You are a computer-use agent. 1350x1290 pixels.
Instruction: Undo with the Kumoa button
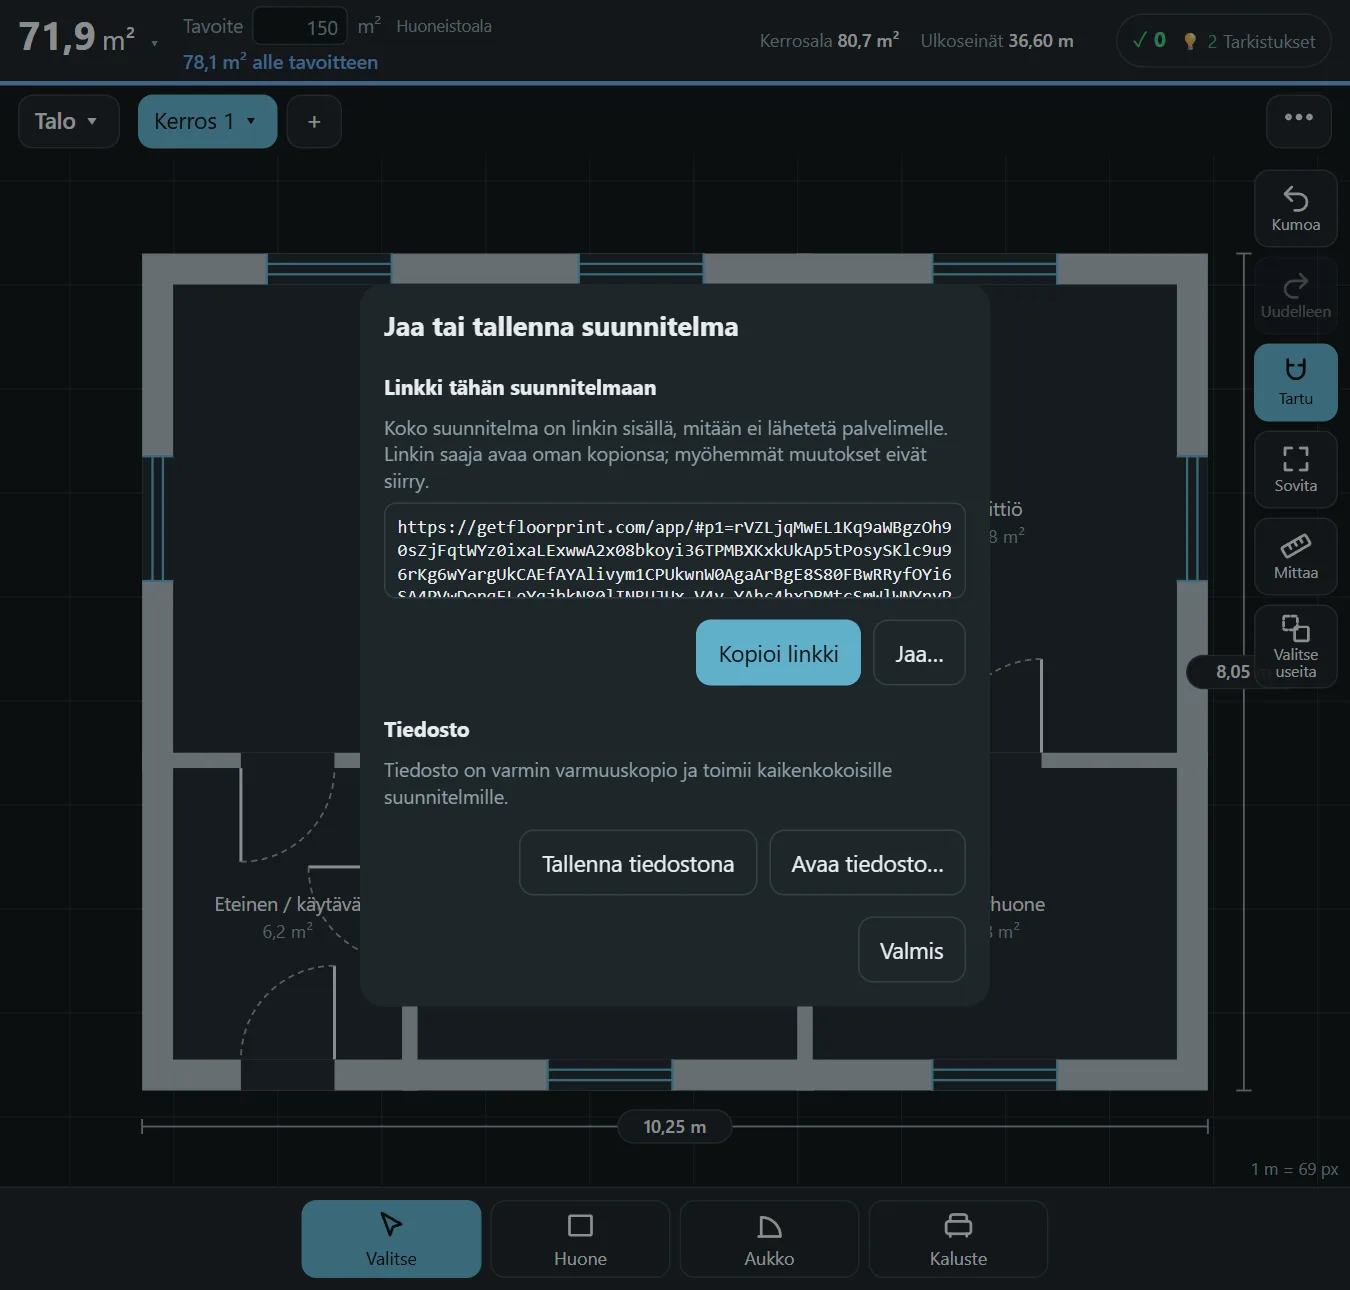tap(1295, 208)
